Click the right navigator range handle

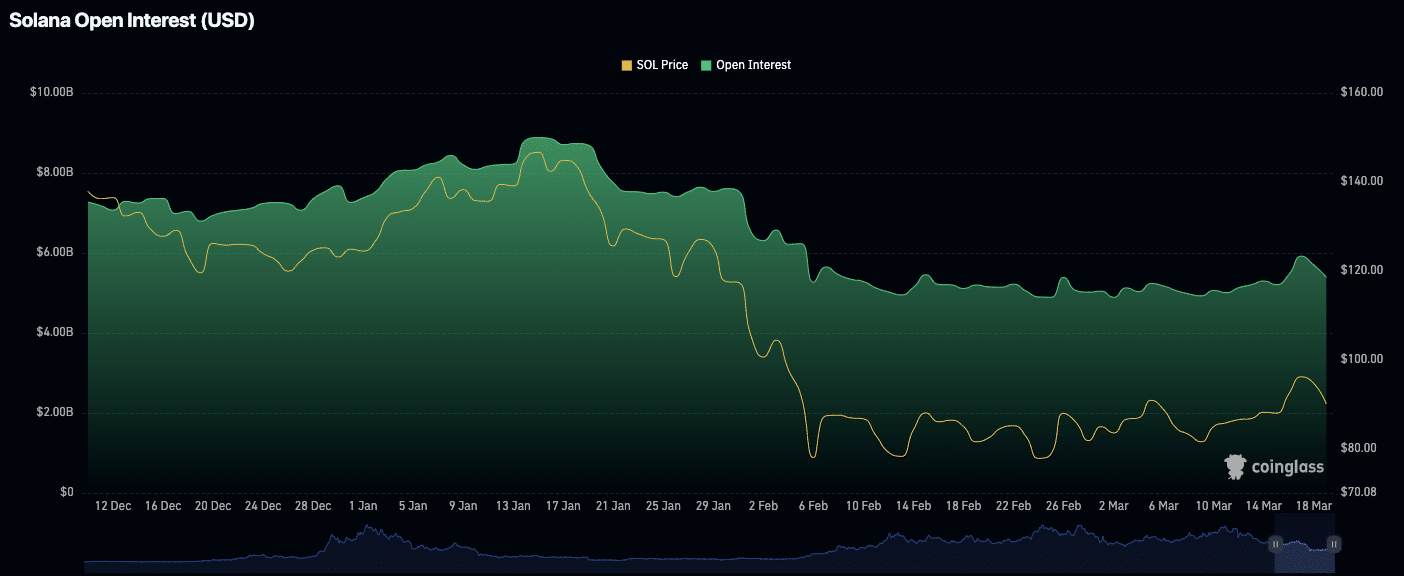pyautogui.click(x=1334, y=544)
